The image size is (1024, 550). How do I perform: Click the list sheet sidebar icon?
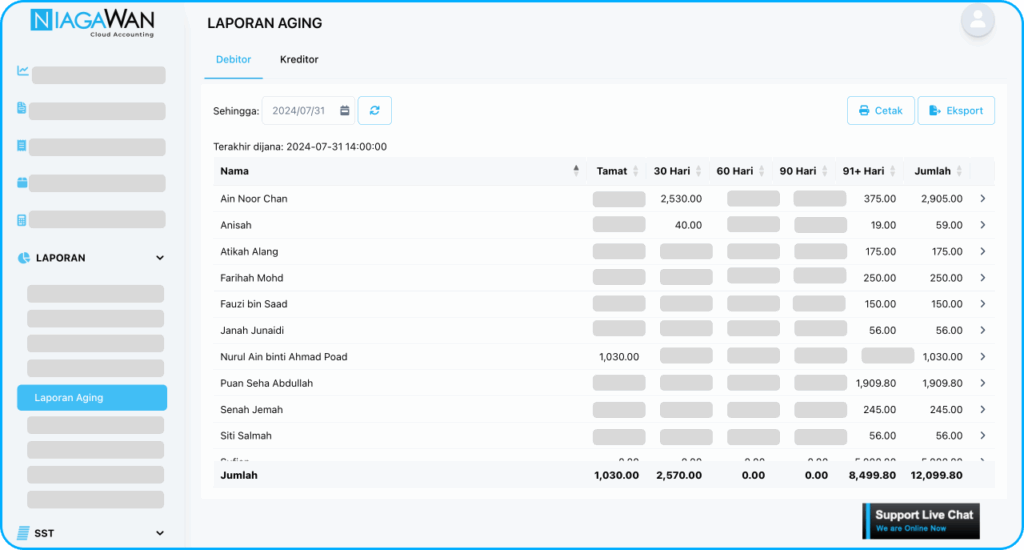(x=22, y=145)
